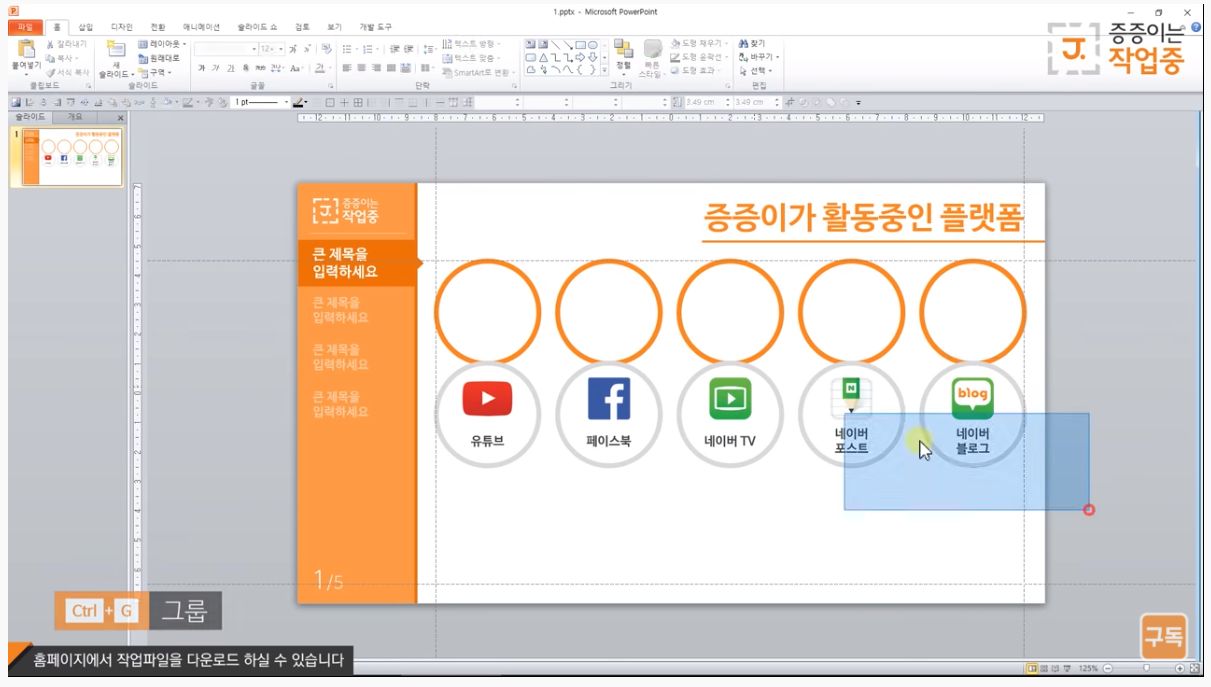Click Quick Styles (빠른 스타일) button
The height and width of the screenshot is (687, 1211).
652,58
